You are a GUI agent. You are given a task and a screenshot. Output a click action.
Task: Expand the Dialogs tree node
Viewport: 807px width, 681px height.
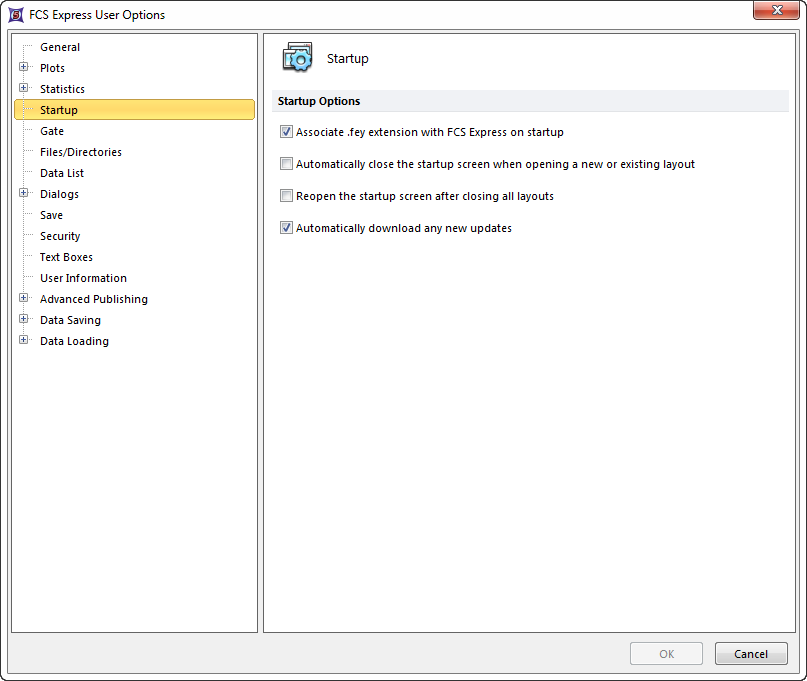[24, 193]
